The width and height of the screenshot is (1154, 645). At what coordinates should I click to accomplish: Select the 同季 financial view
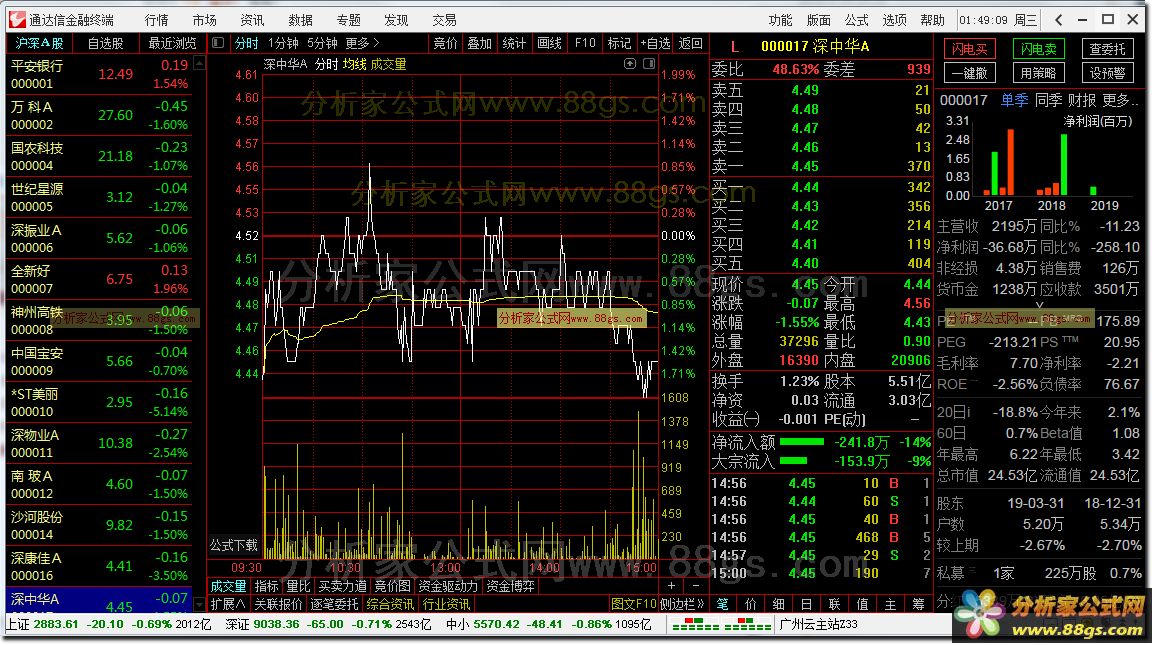[1048, 100]
